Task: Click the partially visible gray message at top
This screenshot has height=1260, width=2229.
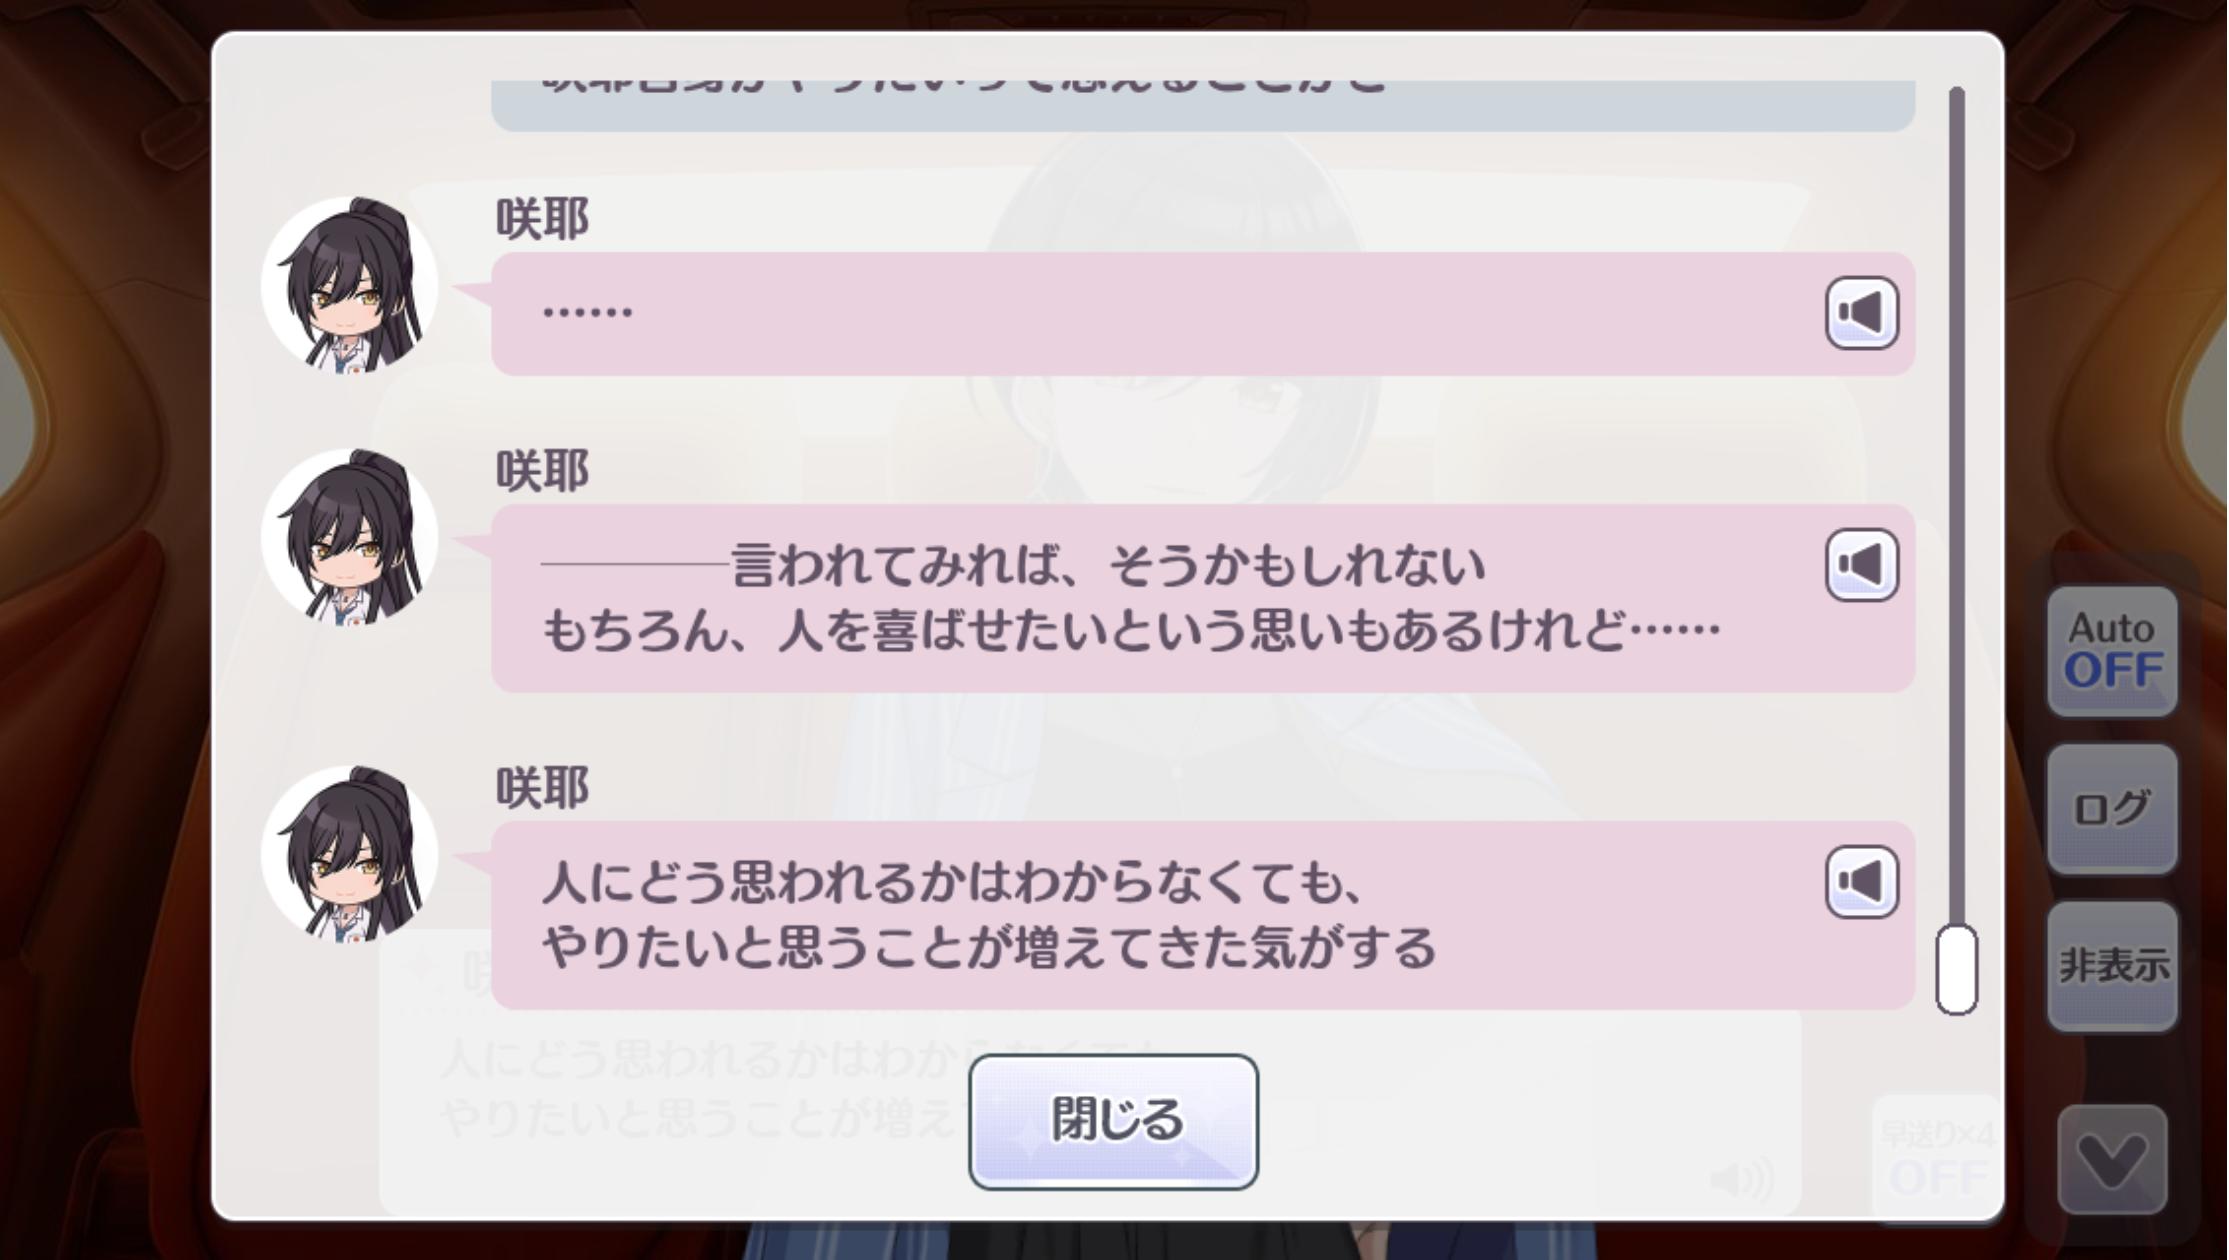Action: [x=1203, y=106]
